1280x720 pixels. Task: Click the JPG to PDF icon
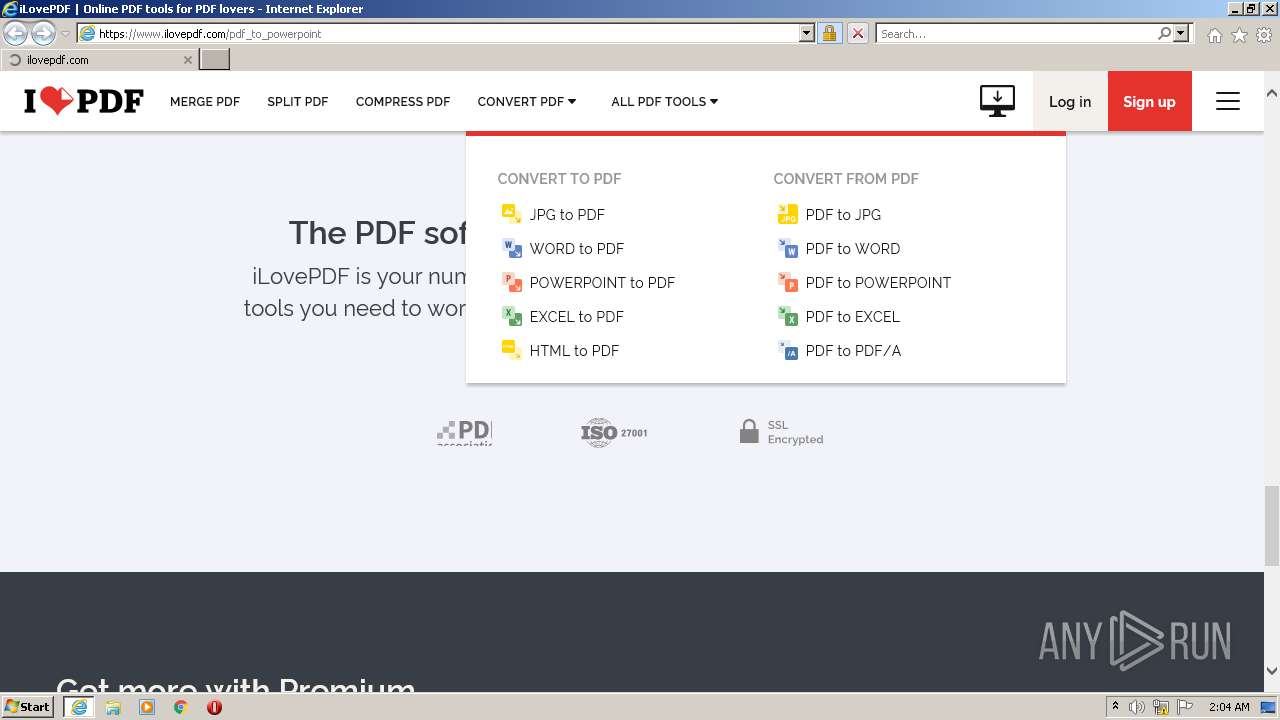(x=511, y=214)
